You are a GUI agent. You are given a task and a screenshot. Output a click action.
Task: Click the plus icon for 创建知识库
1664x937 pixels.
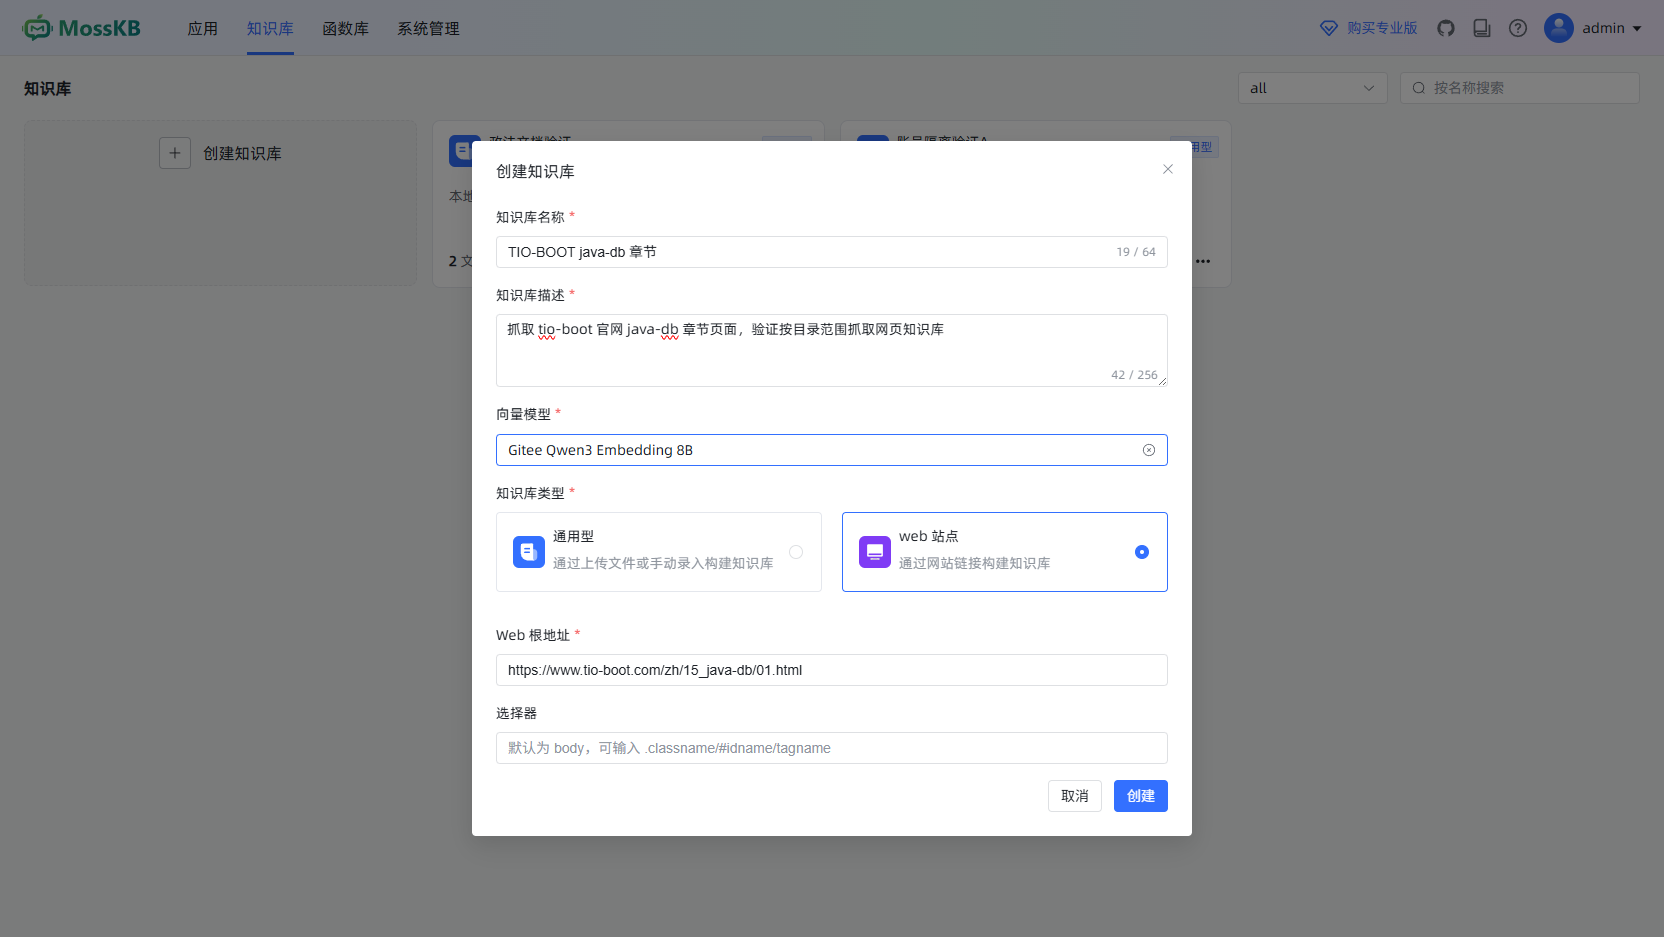(x=175, y=153)
